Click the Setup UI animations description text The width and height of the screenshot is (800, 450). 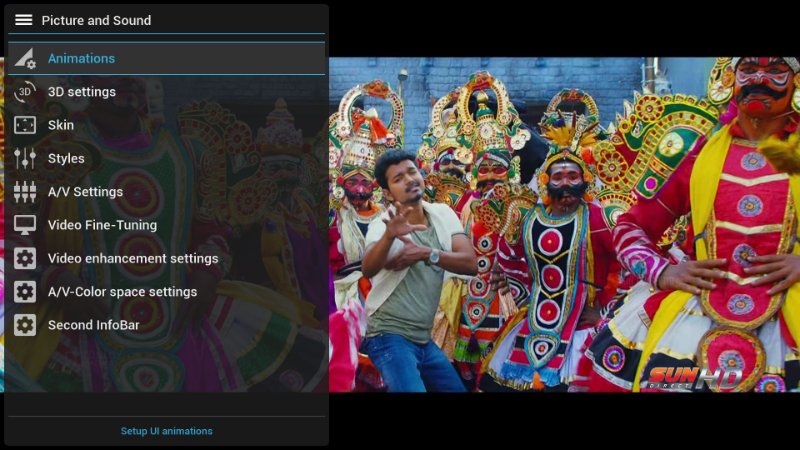click(166, 431)
